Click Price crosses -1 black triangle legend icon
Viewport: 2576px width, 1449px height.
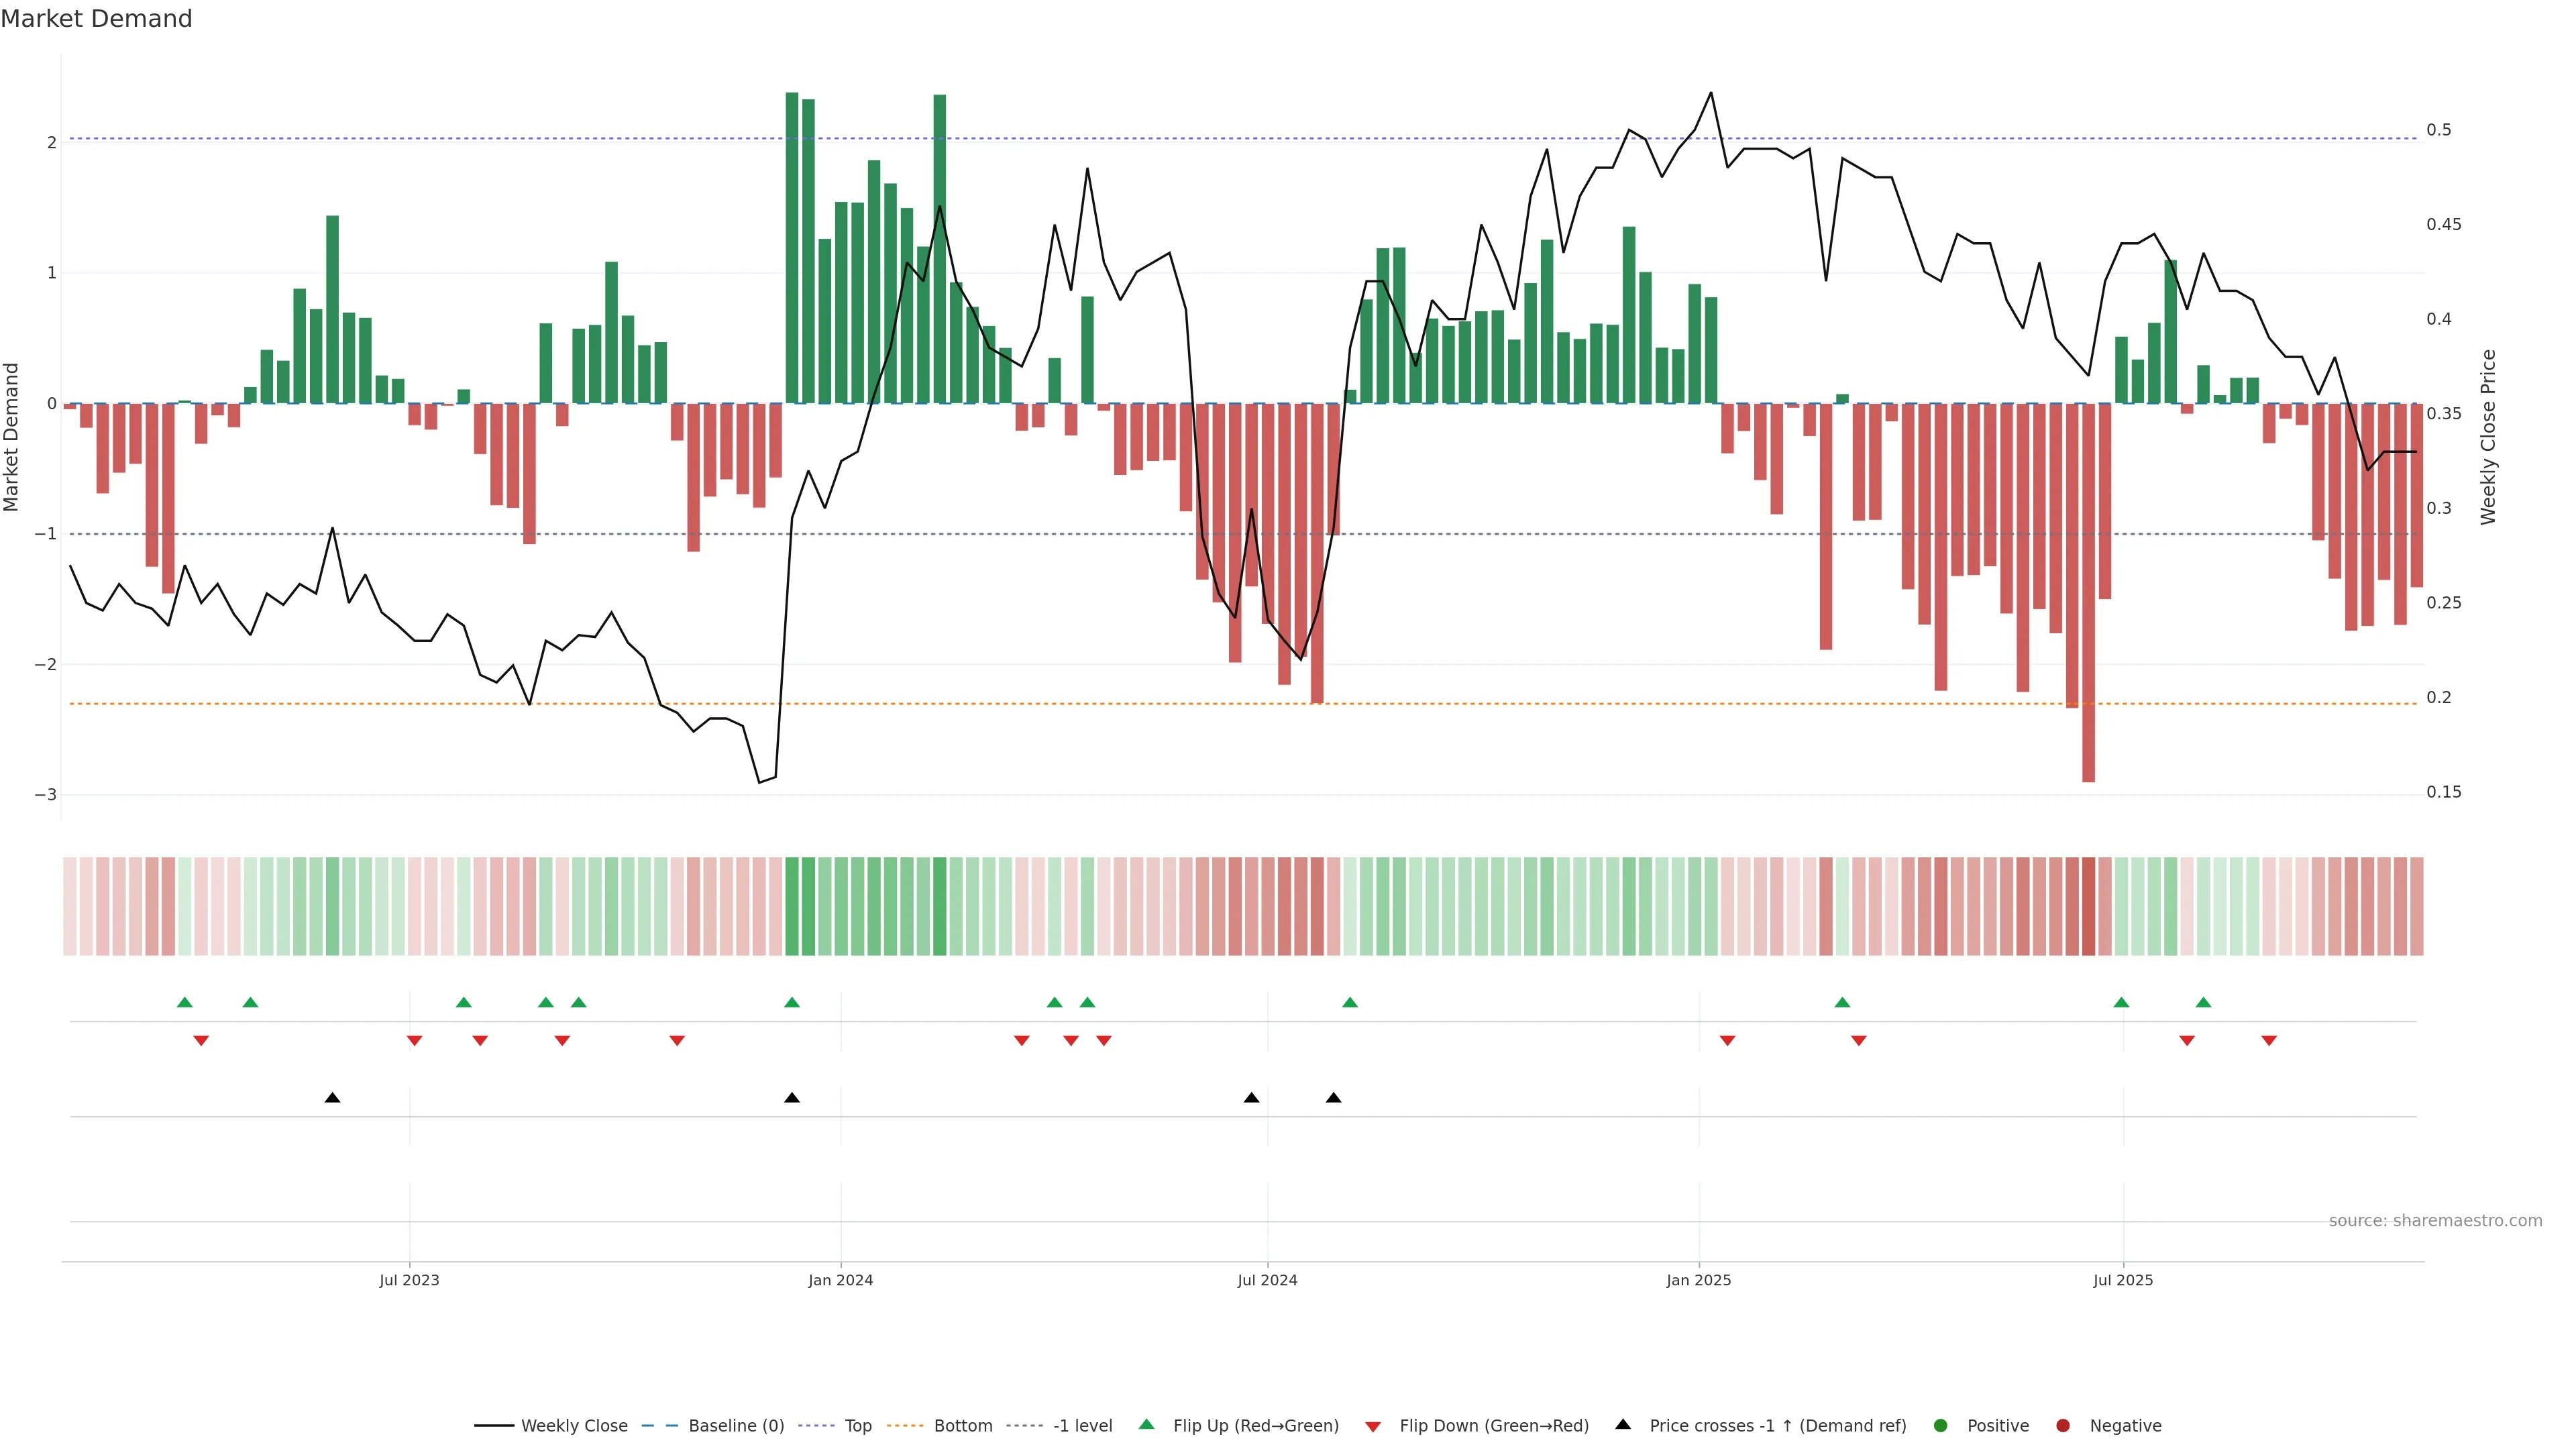pos(1622,1424)
